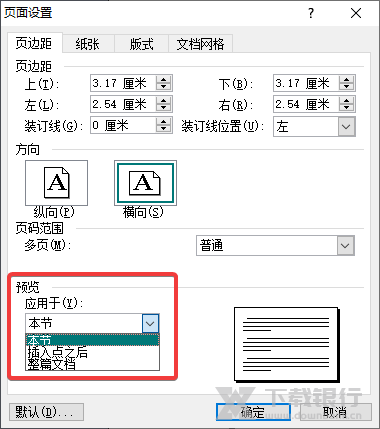Choose 本节 from the dropdown list
This screenshot has width=380, height=429.
tap(92, 340)
